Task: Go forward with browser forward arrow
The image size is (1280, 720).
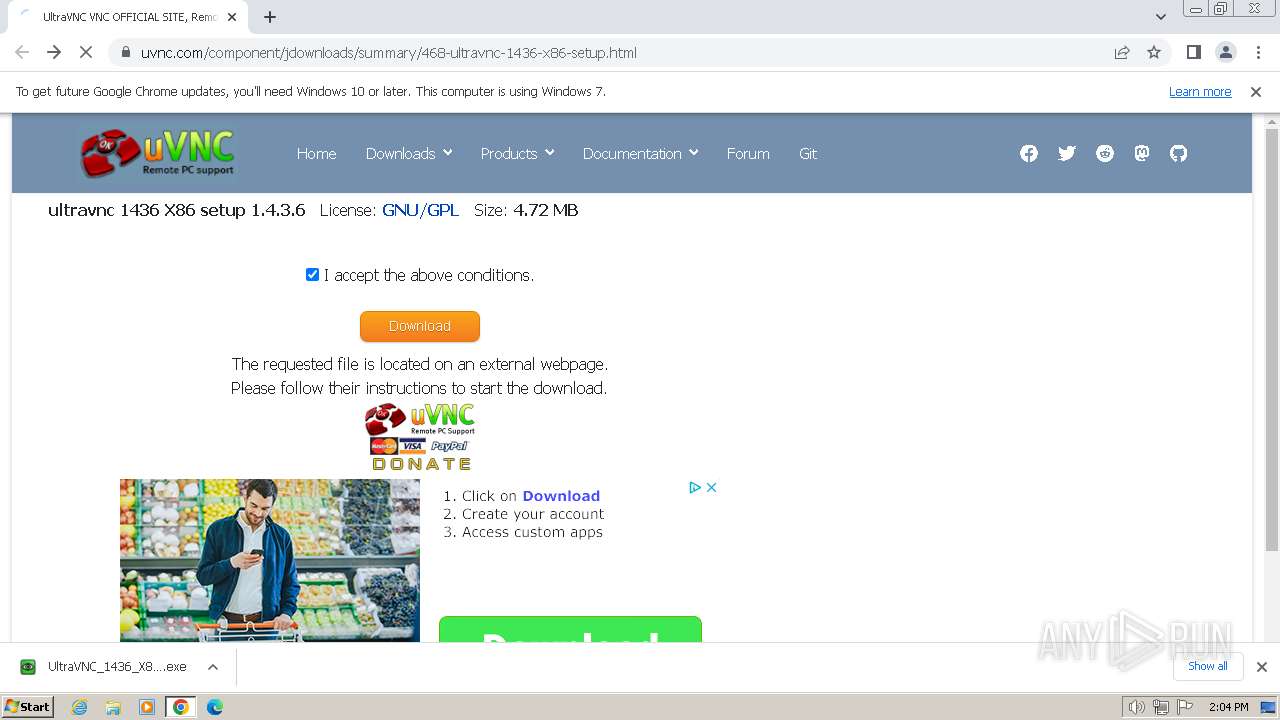Action: tap(54, 52)
